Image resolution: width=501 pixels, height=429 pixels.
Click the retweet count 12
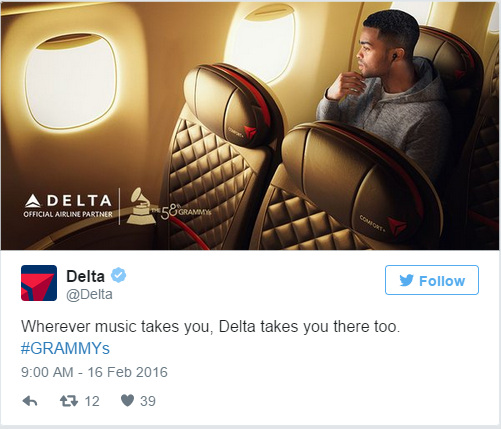92,401
